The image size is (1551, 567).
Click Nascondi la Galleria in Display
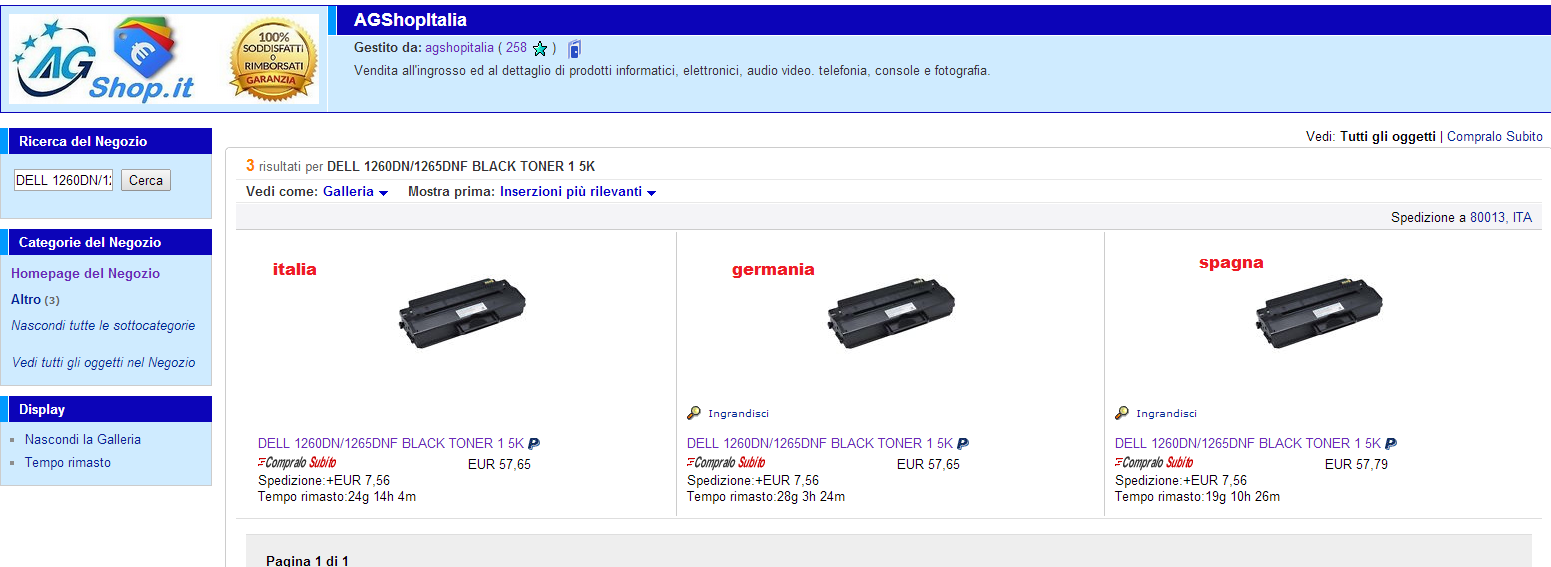(83, 439)
